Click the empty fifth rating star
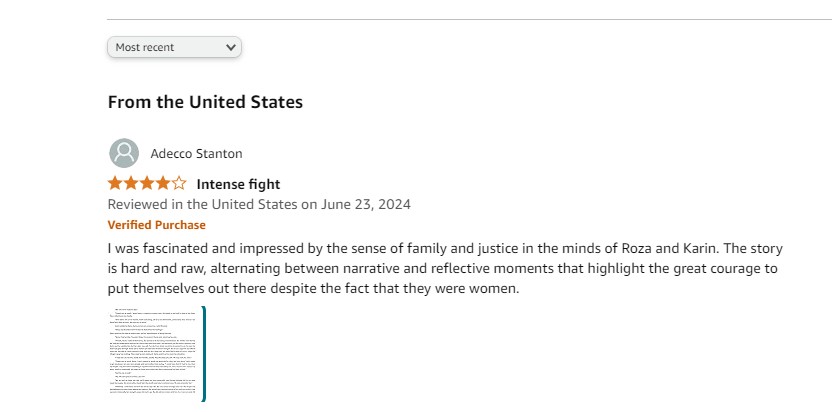Viewport: 832px width, 412px height. point(179,183)
